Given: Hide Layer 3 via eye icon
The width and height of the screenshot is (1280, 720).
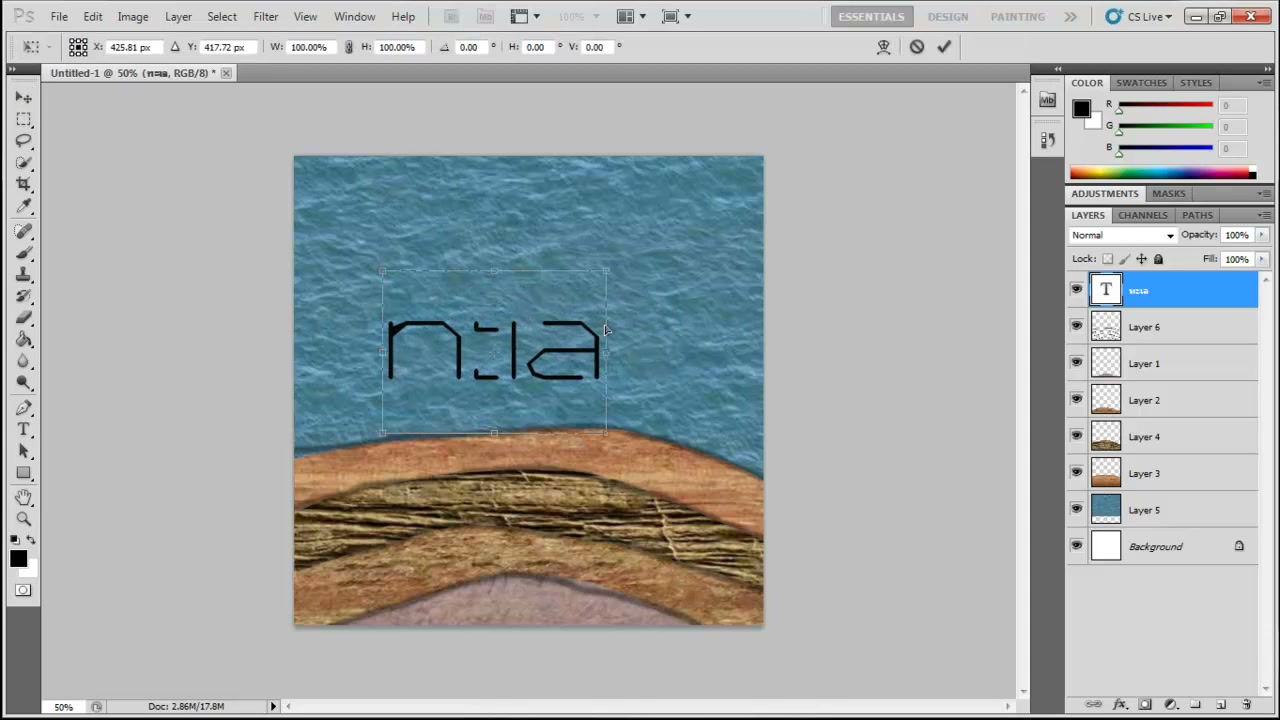Looking at the screenshot, I should 1077,473.
